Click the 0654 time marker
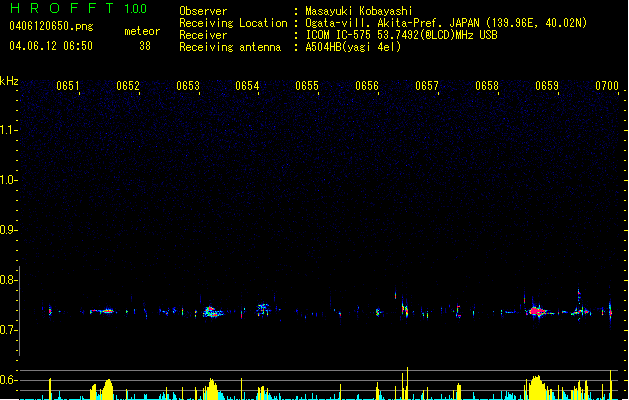 [247, 86]
